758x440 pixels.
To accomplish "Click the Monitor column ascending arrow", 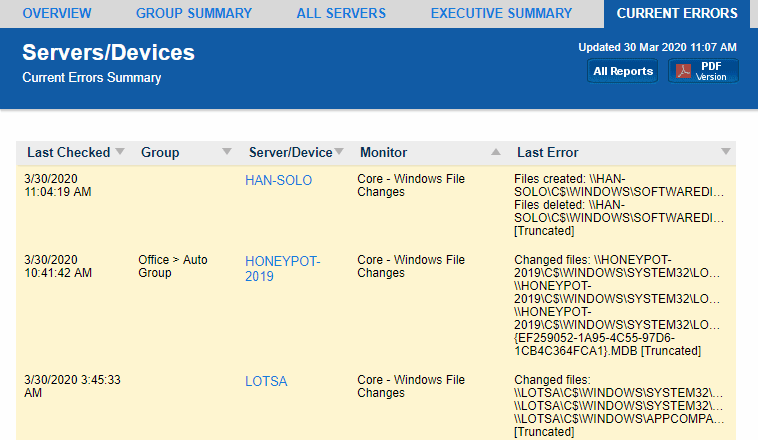I will coord(496,152).
